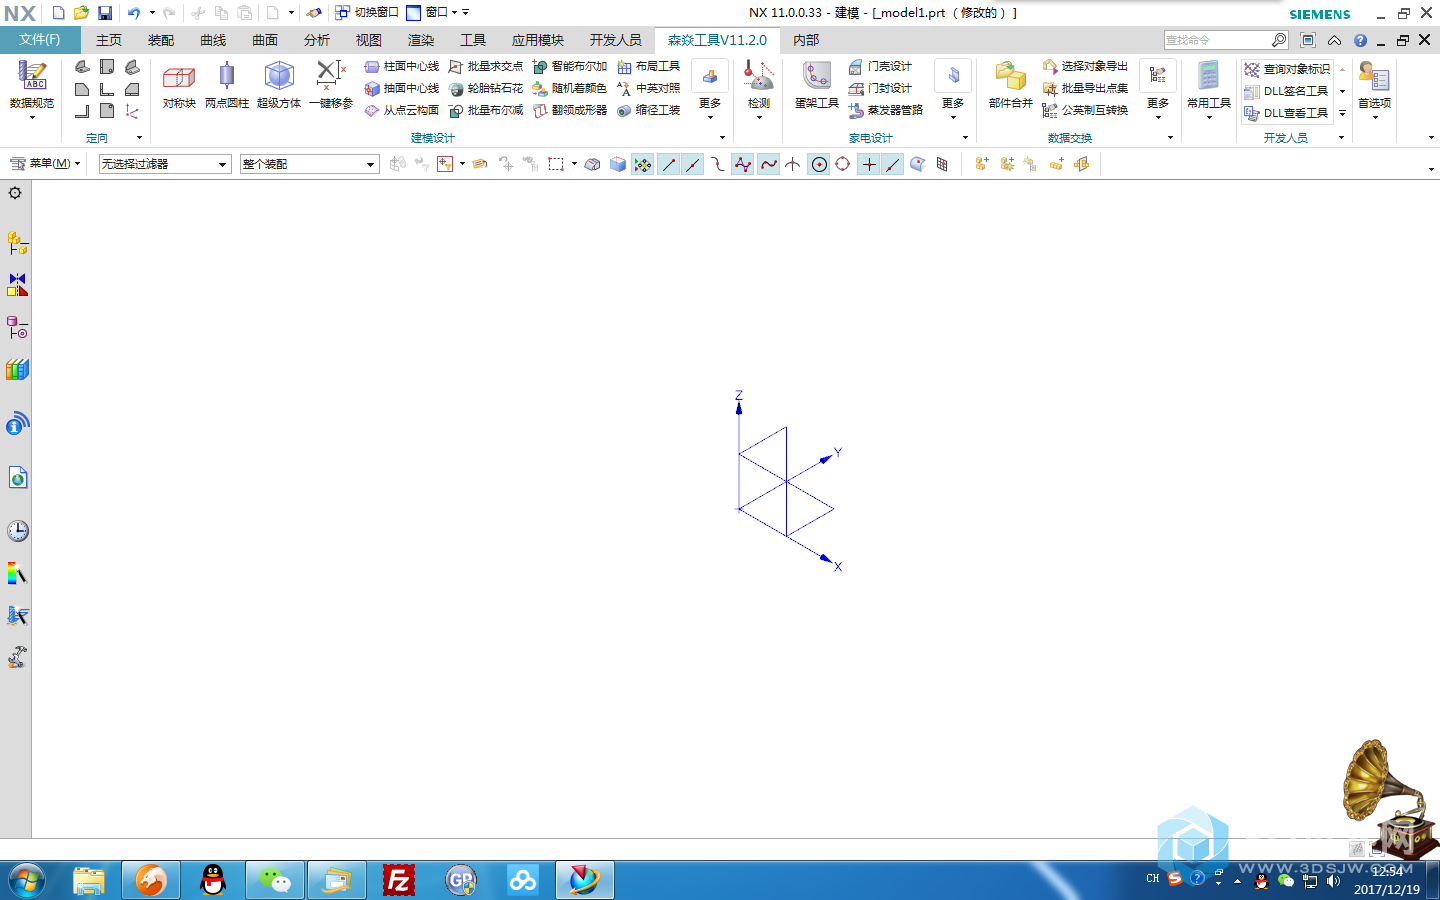Image resolution: width=1440 pixels, height=900 pixels.
Task: Toggle snap to midpoint
Action: 692,164
